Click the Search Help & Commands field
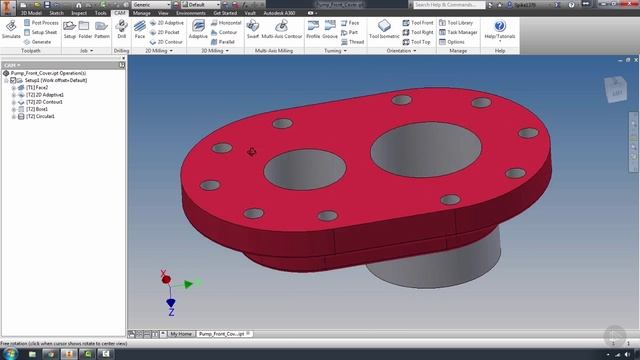Viewport: 640px width, 360px height. pyautogui.click(x=448, y=4)
